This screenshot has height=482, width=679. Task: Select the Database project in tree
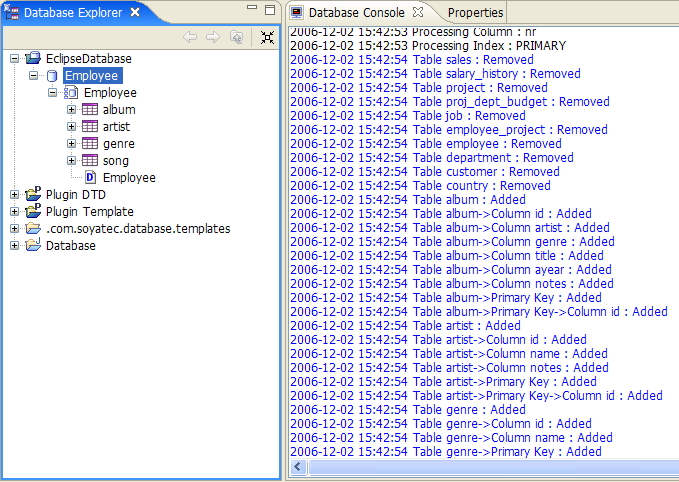70,246
